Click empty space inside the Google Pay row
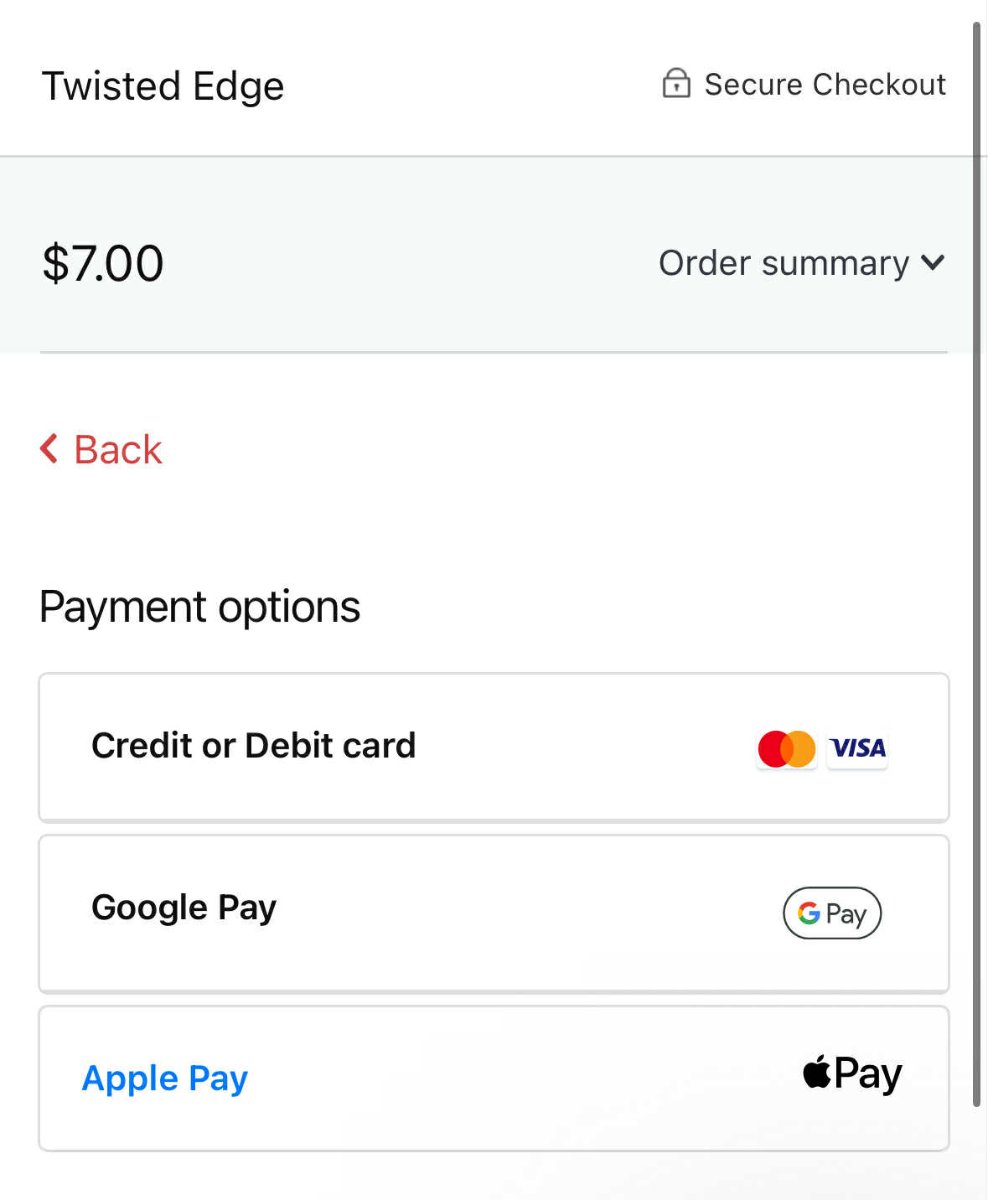Screen dimensions: 988x1200 (x=520, y=913)
